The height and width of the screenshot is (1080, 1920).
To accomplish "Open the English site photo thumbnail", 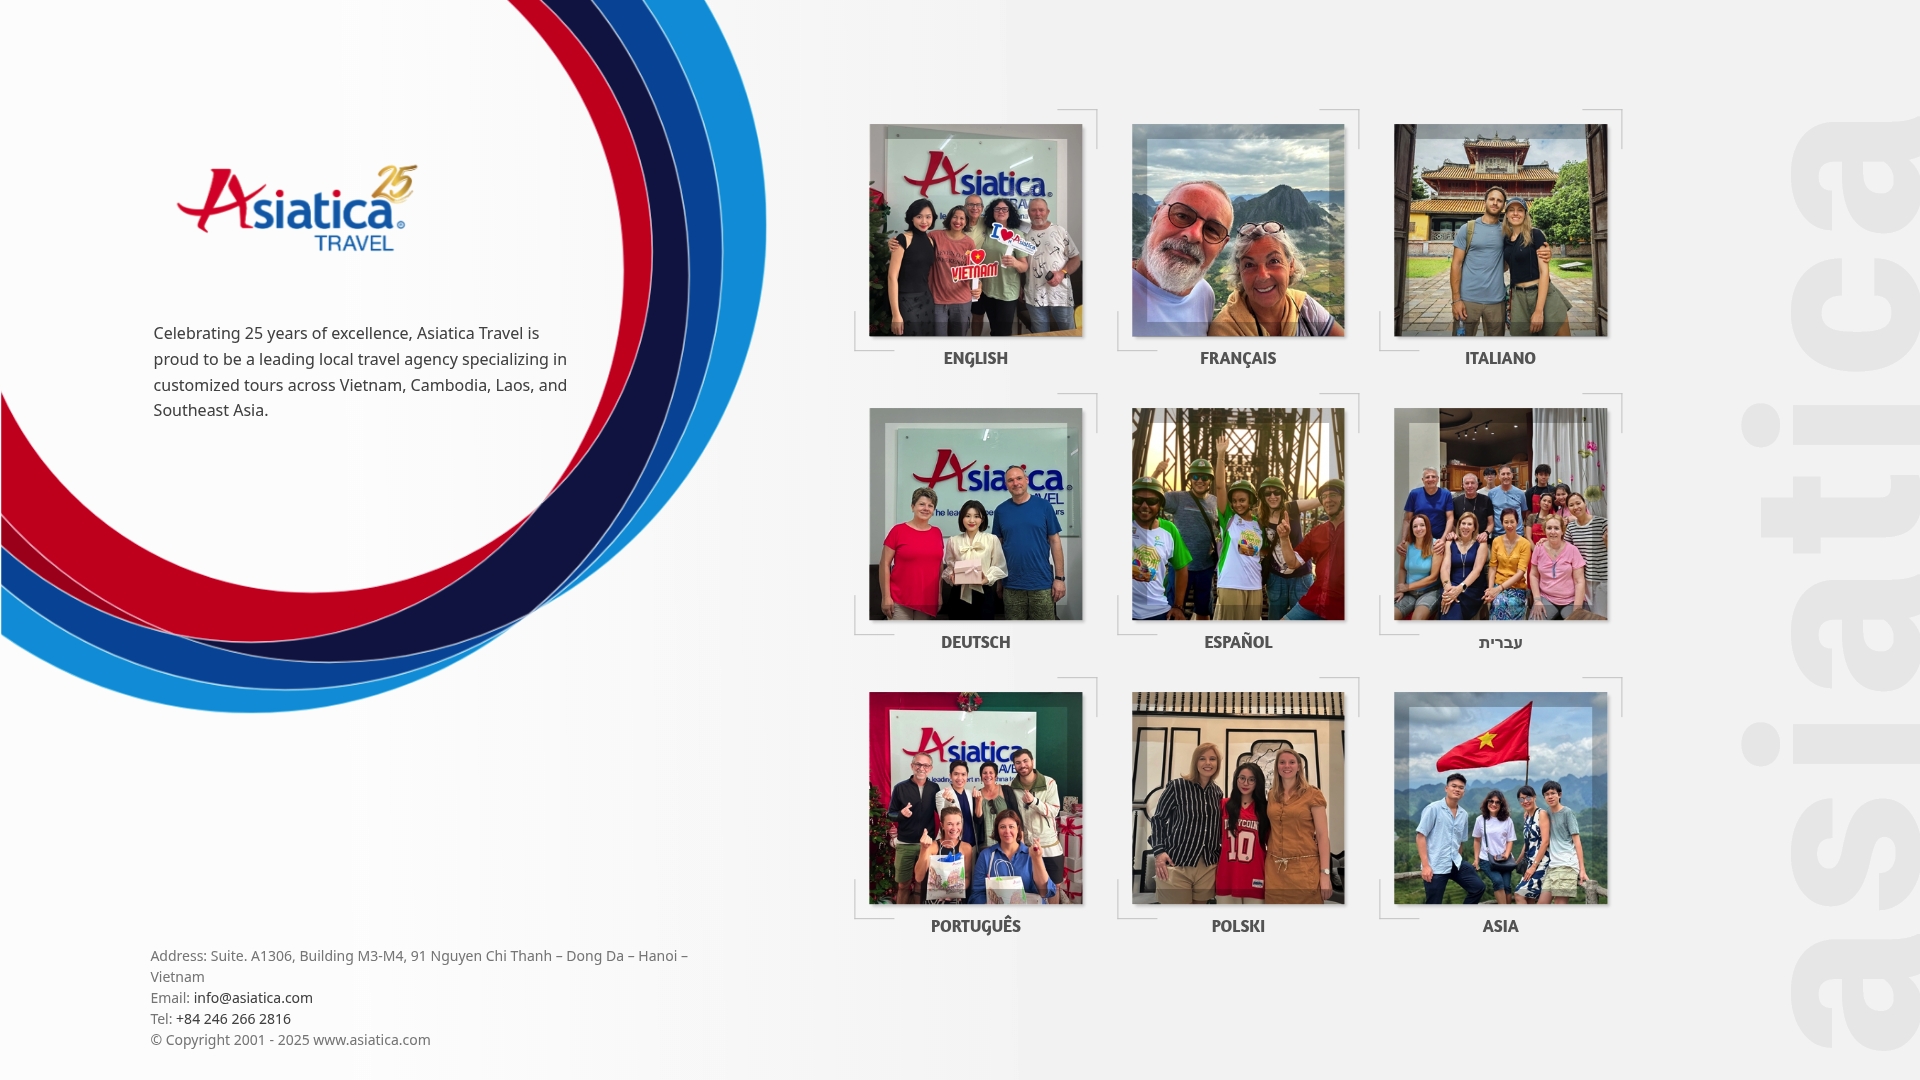I will pyautogui.click(x=975, y=230).
